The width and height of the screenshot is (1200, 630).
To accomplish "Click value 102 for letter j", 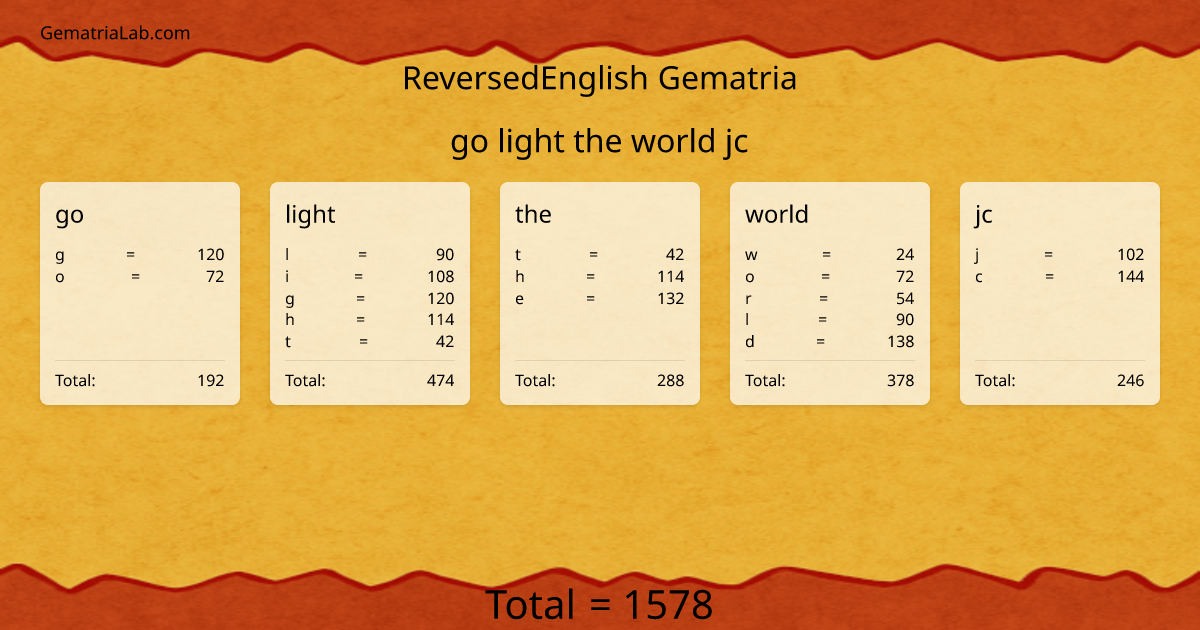I will [1131, 254].
